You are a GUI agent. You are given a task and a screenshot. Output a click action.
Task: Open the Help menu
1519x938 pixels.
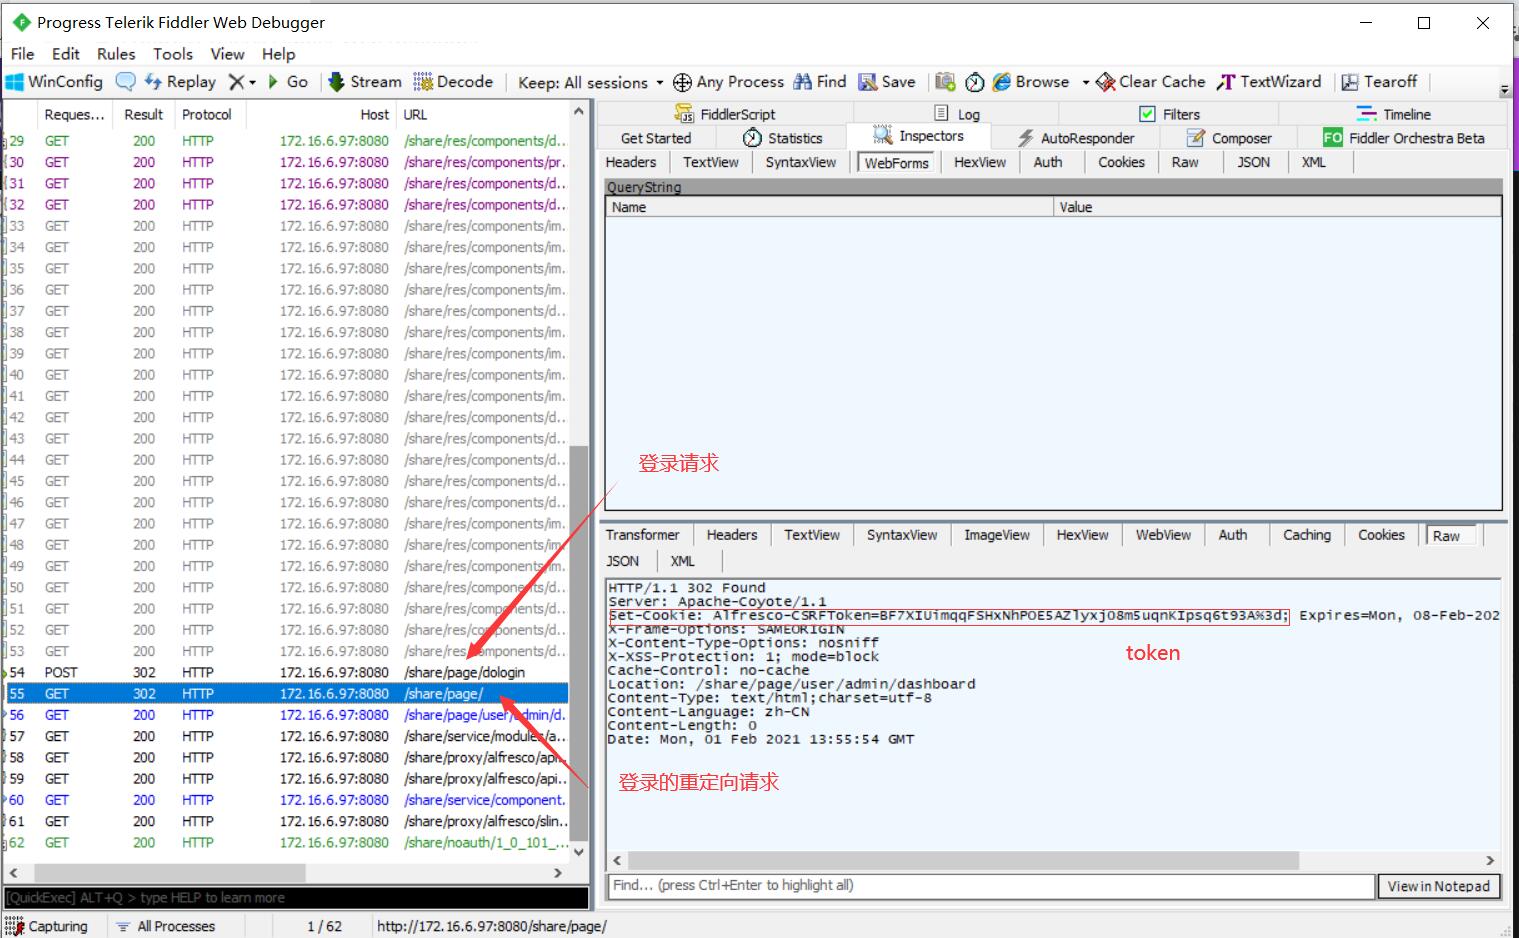pyautogui.click(x=279, y=54)
